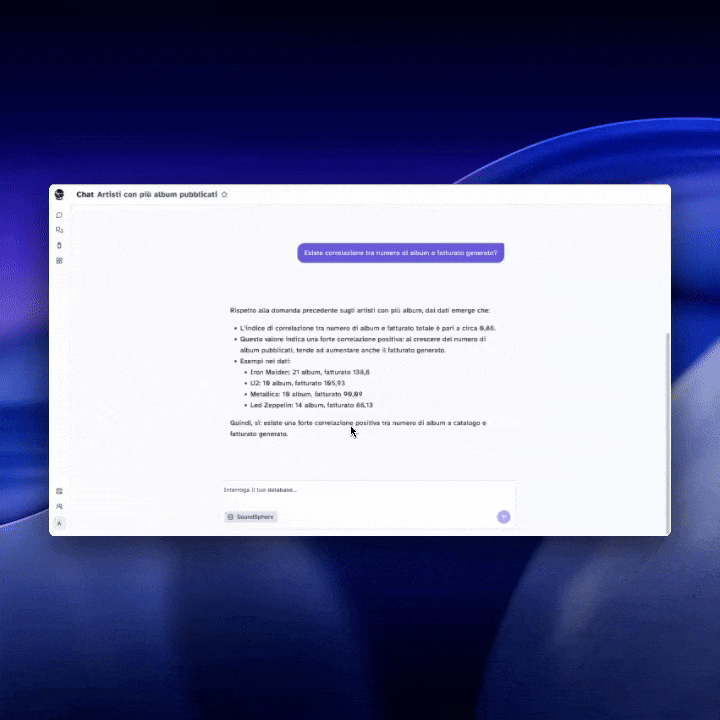Click the purple send message button

(x=503, y=517)
